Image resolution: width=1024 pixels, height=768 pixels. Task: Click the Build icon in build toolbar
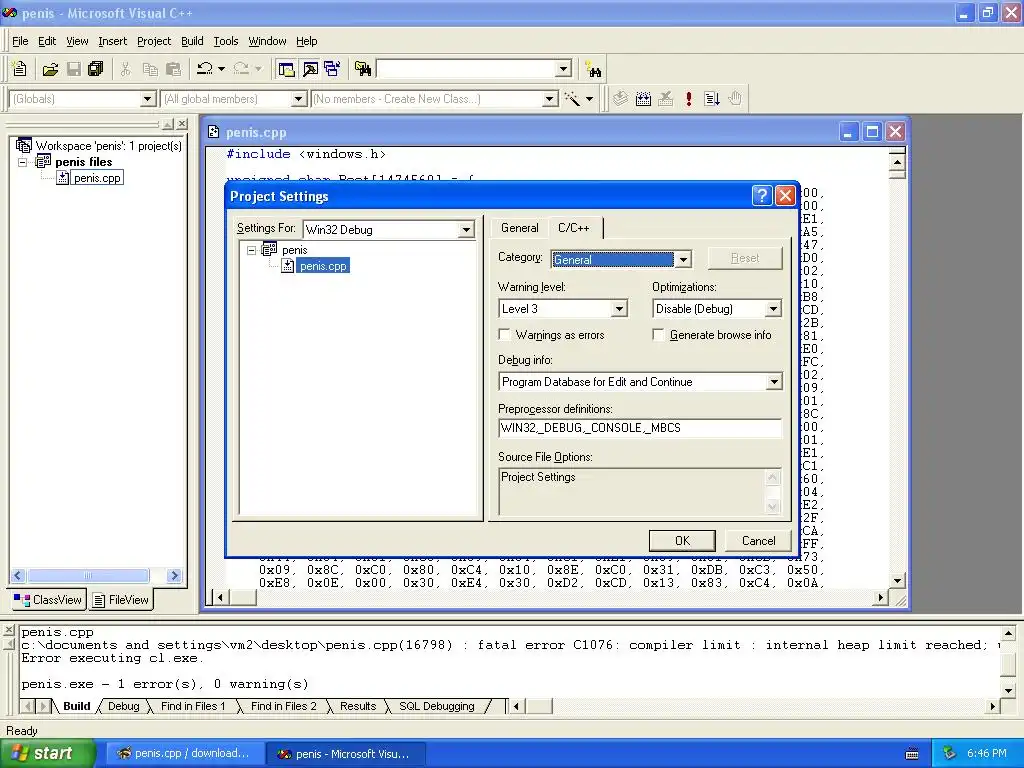(x=643, y=99)
